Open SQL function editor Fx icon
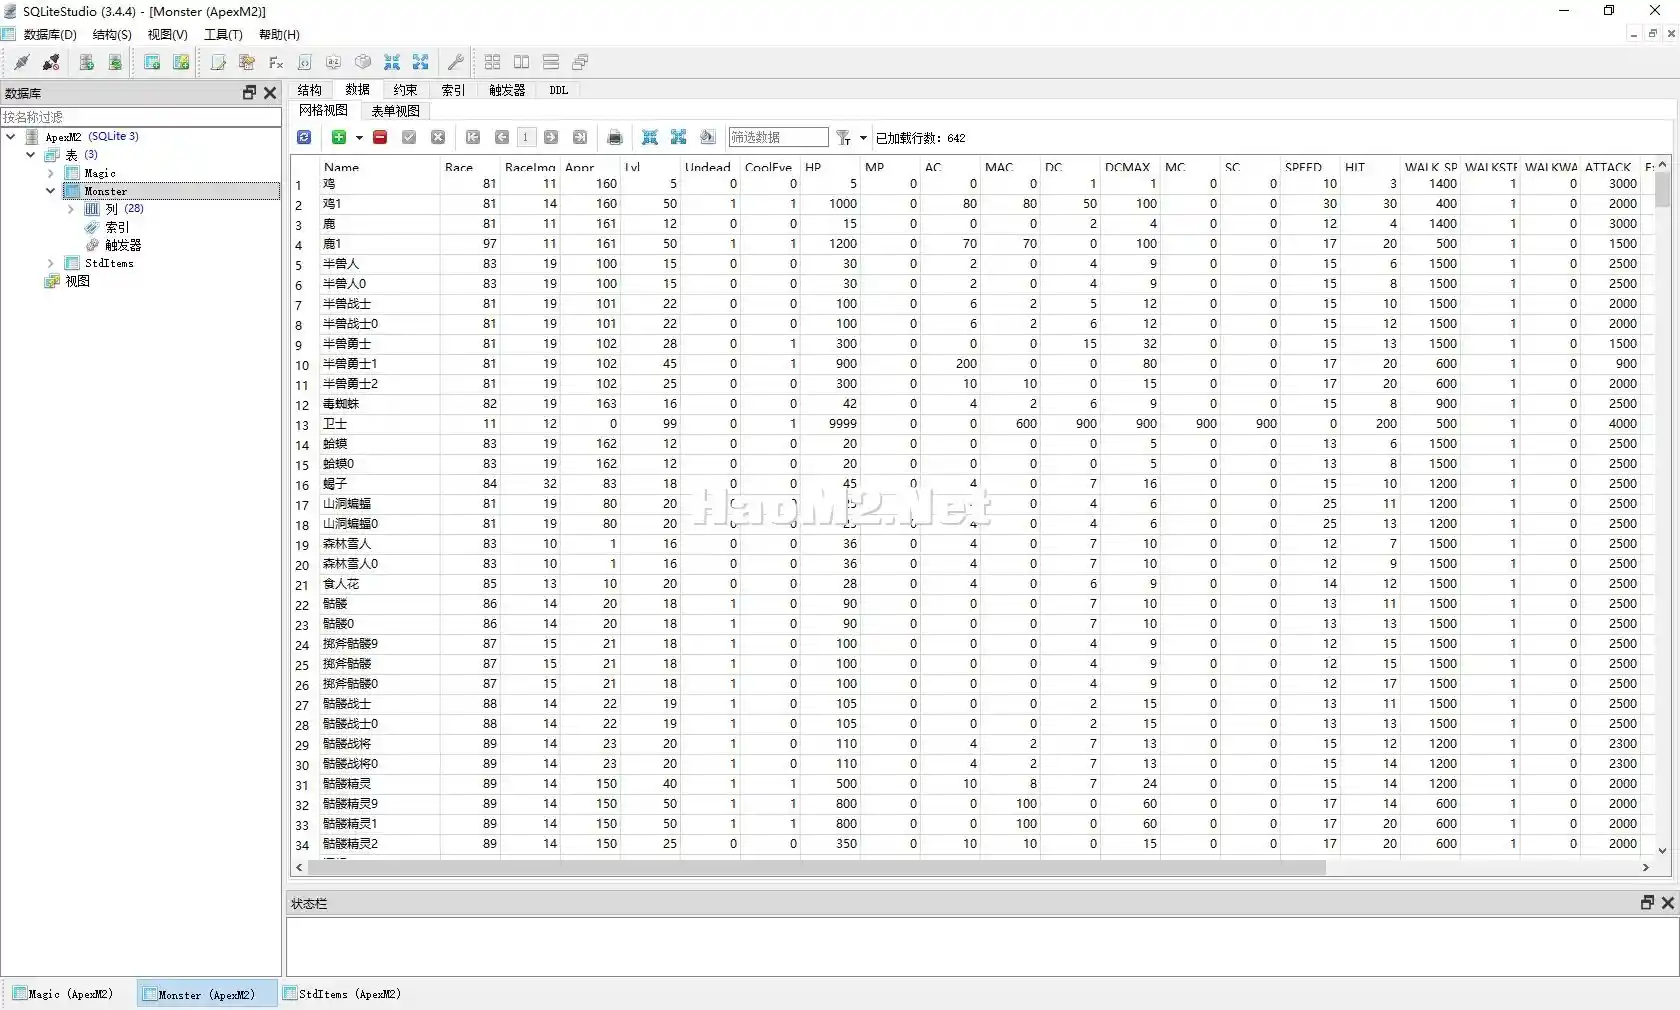This screenshot has width=1680, height=1010. tap(276, 62)
